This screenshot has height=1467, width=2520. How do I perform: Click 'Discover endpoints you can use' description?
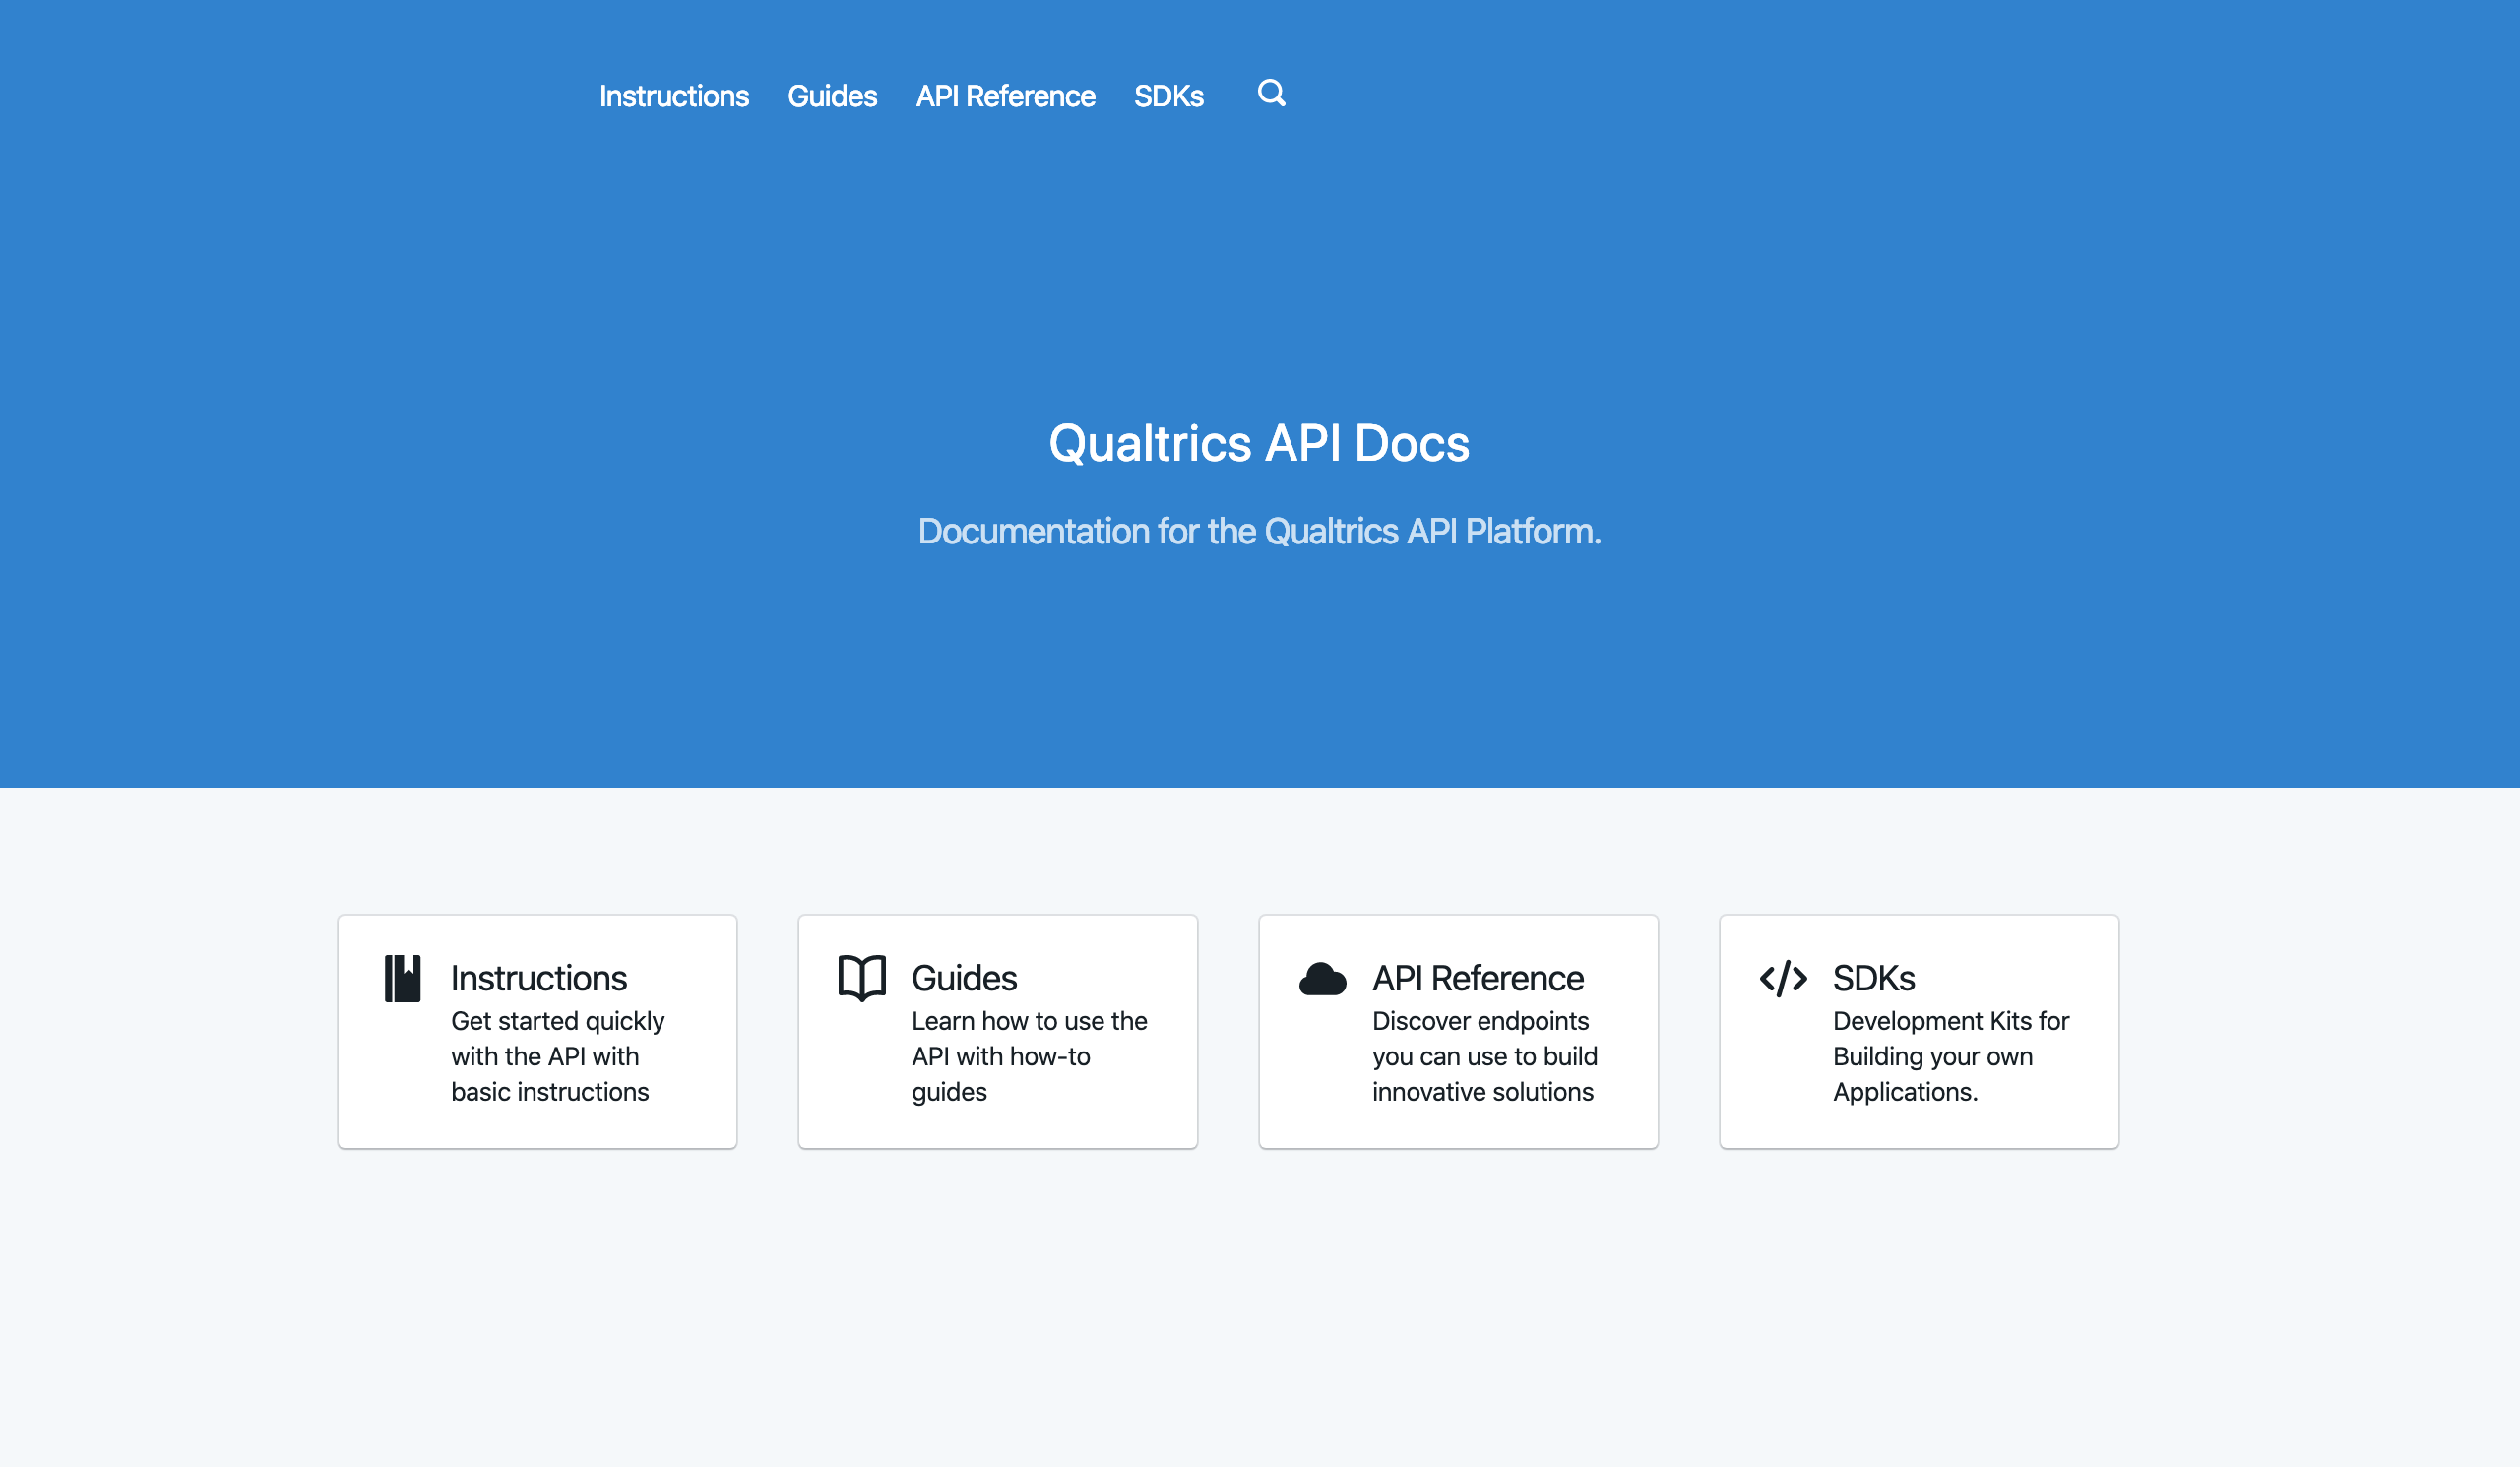tap(1485, 1056)
